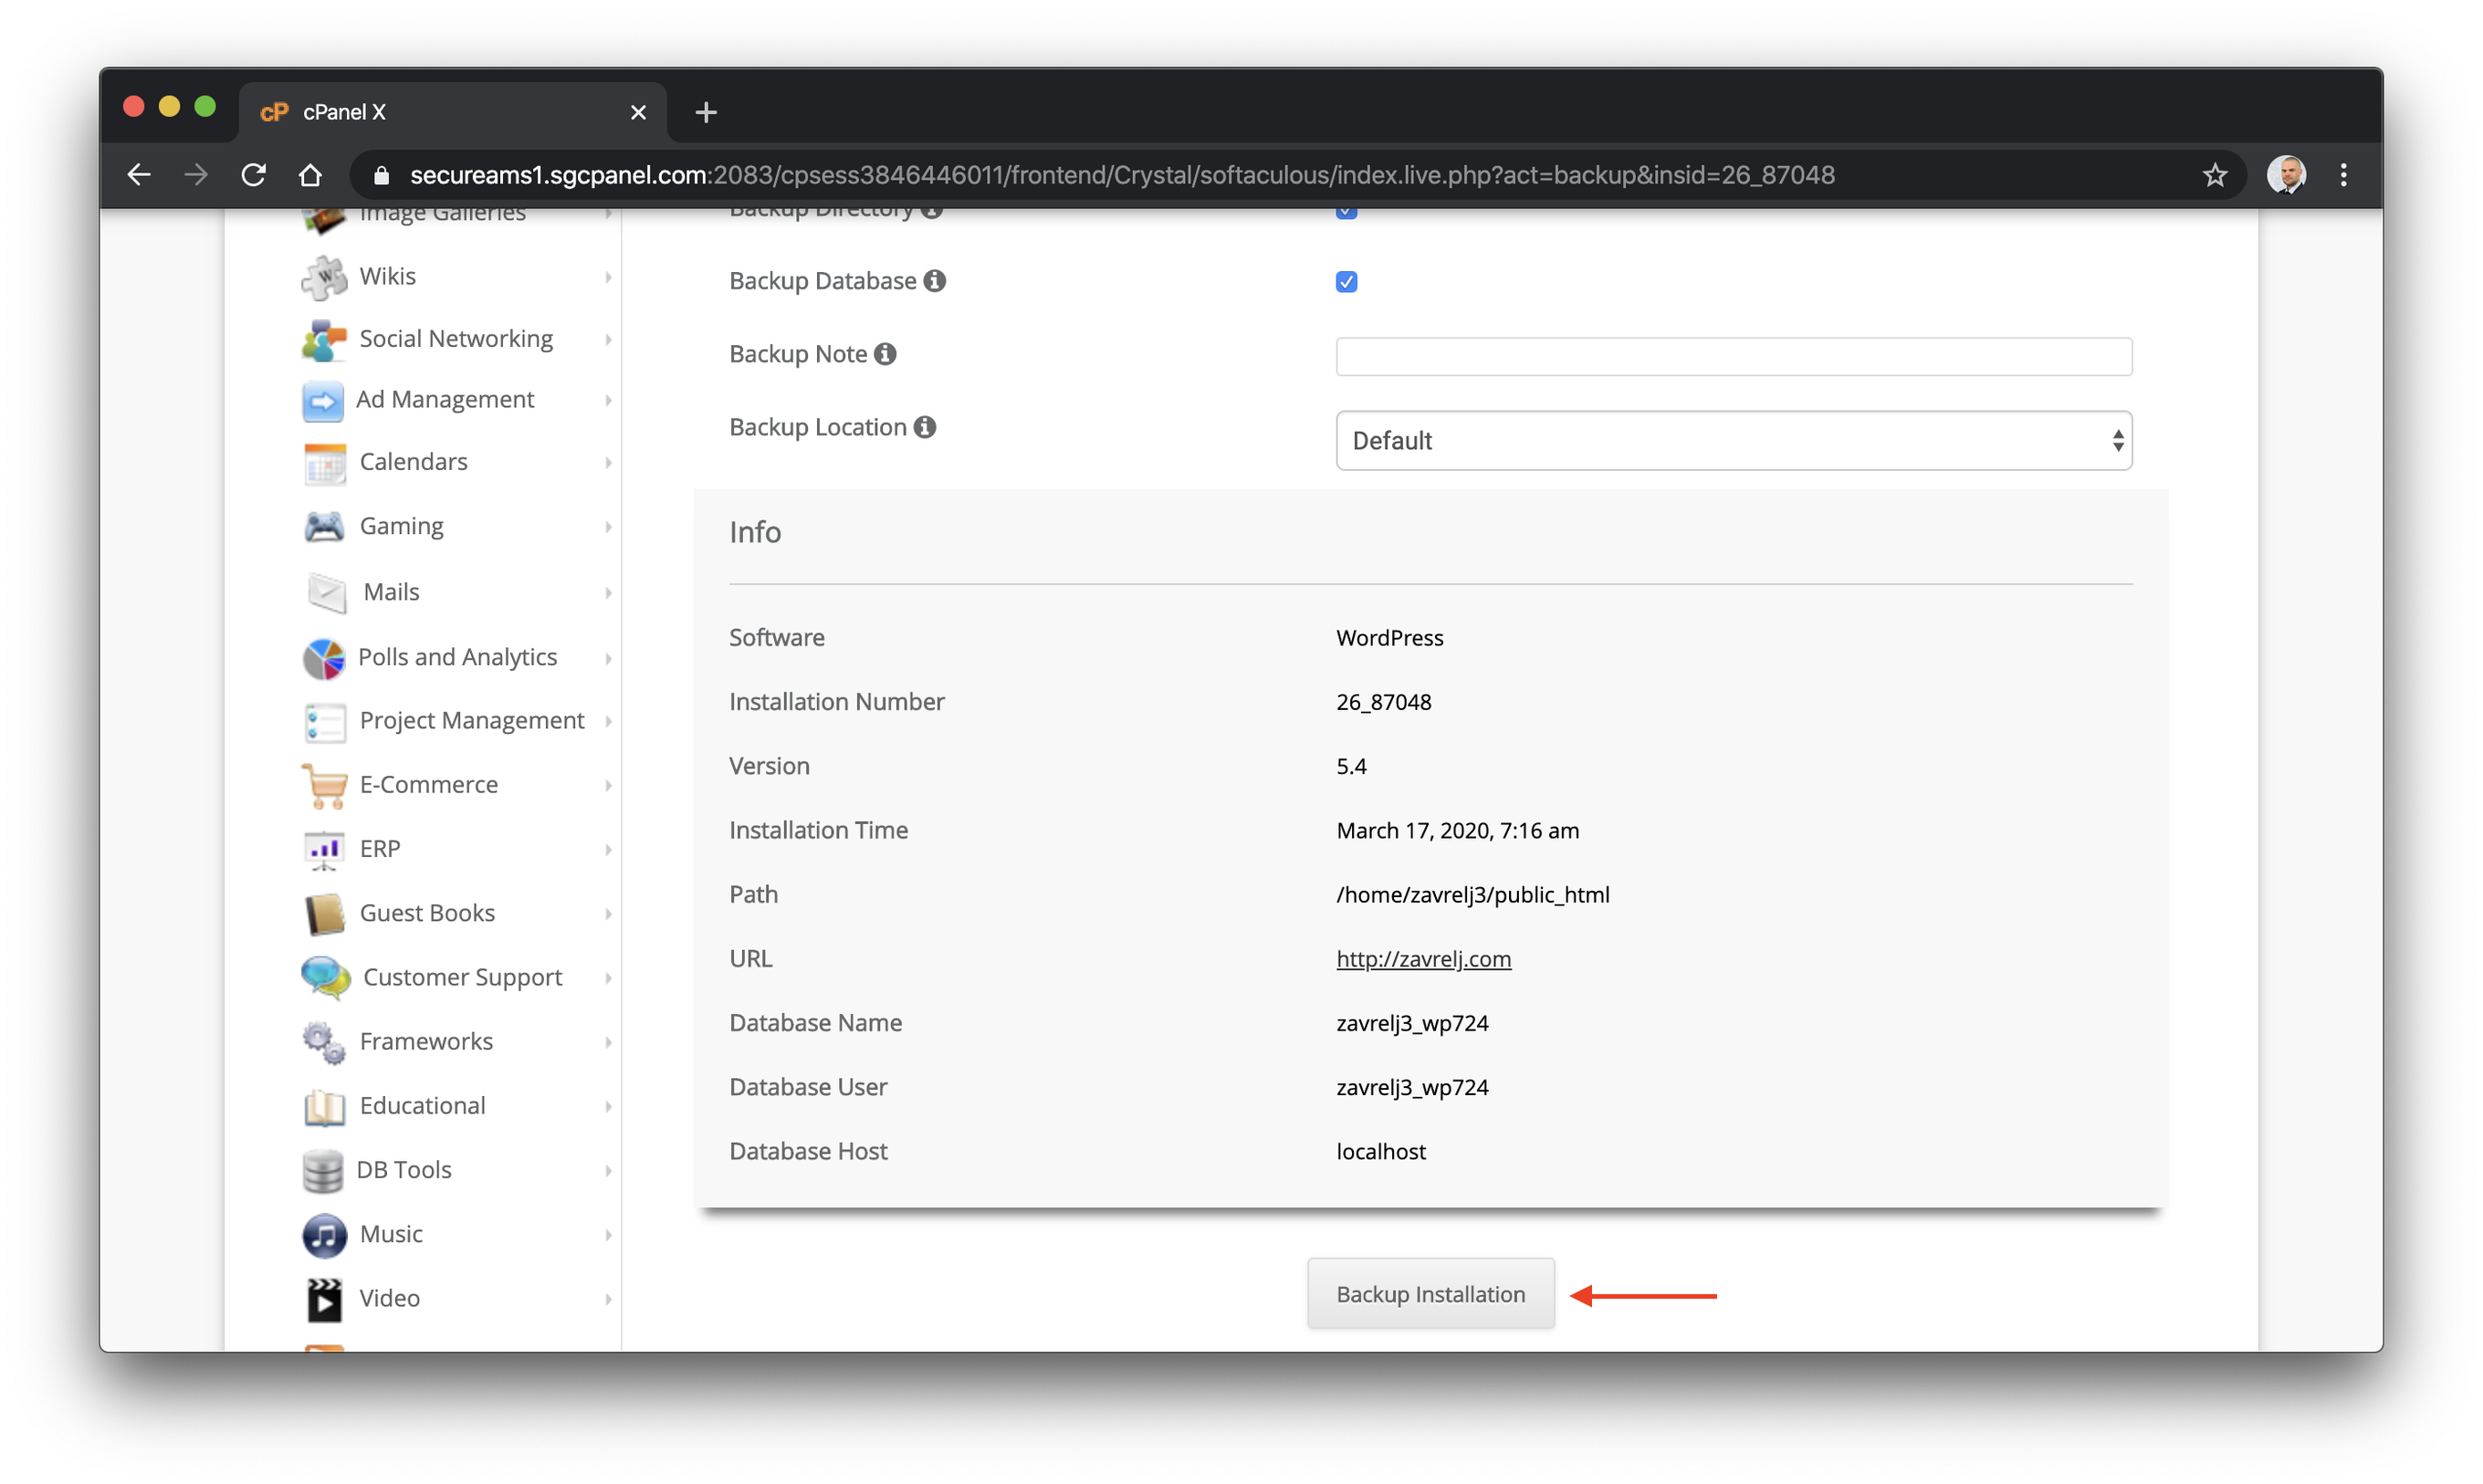Screen dimensions: 2483x1484
Task: Click the Project Management list icon
Action: [324, 722]
